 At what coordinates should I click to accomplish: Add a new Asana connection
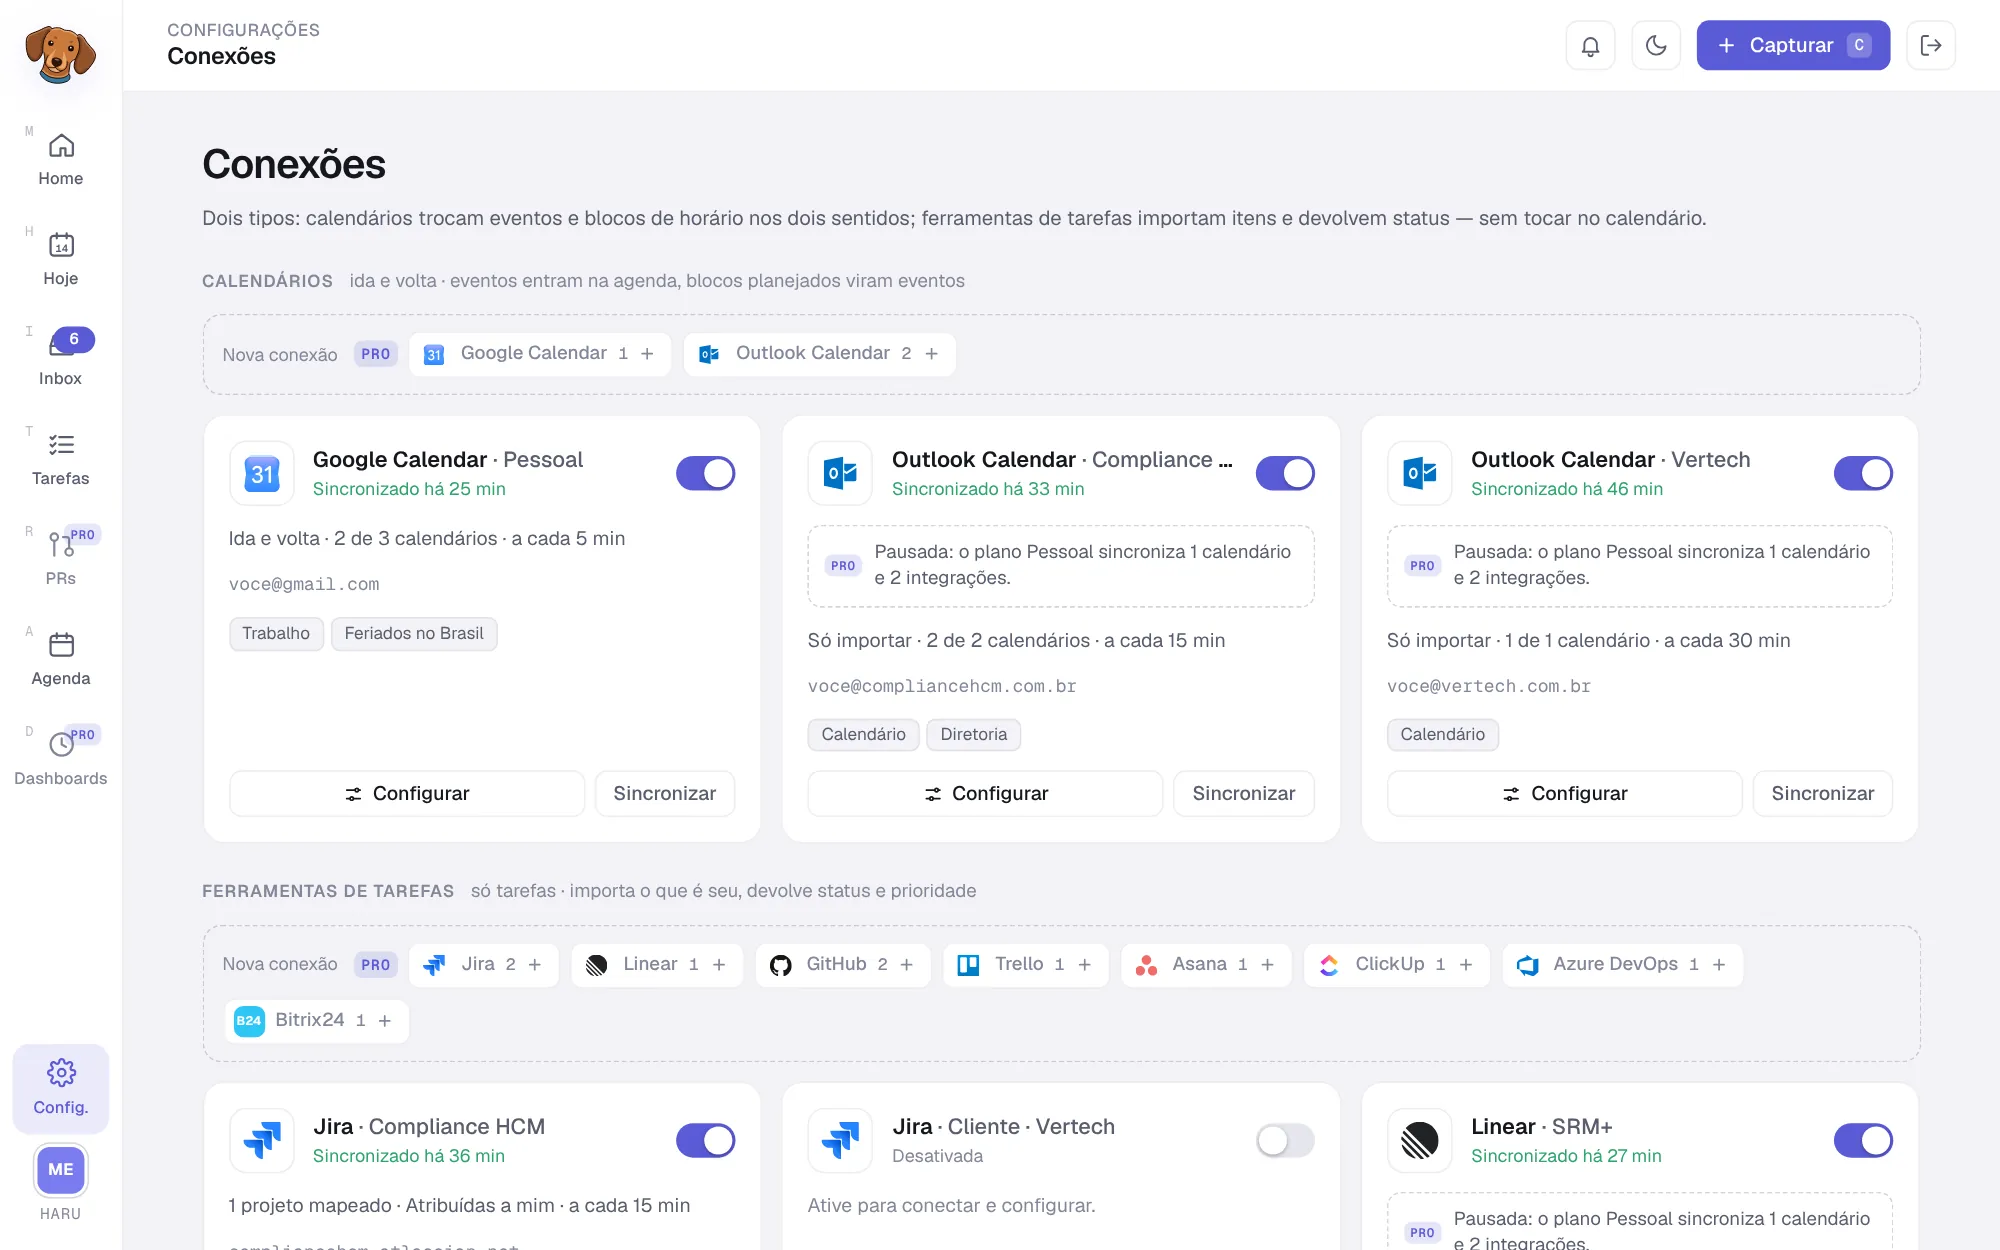tap(1206, 965)
